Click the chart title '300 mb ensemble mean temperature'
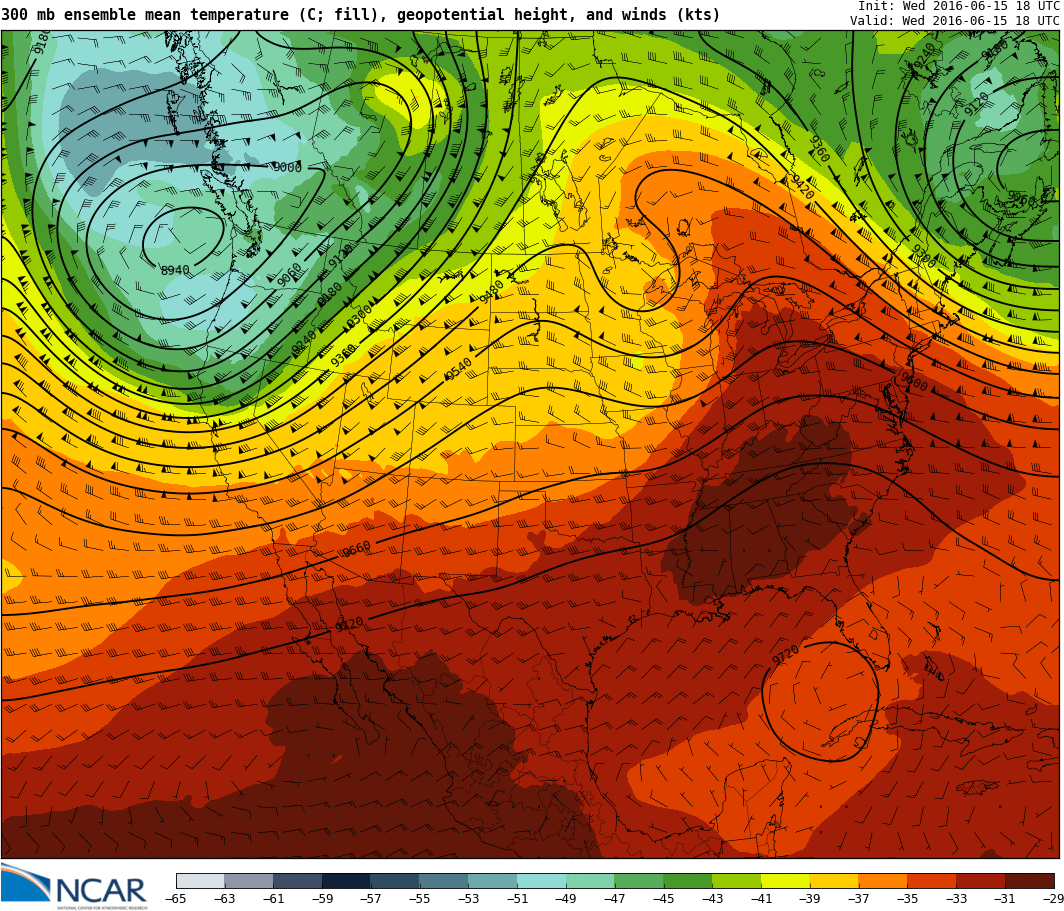Screen dimensions: 1064x911 click(x=145, y=14)
